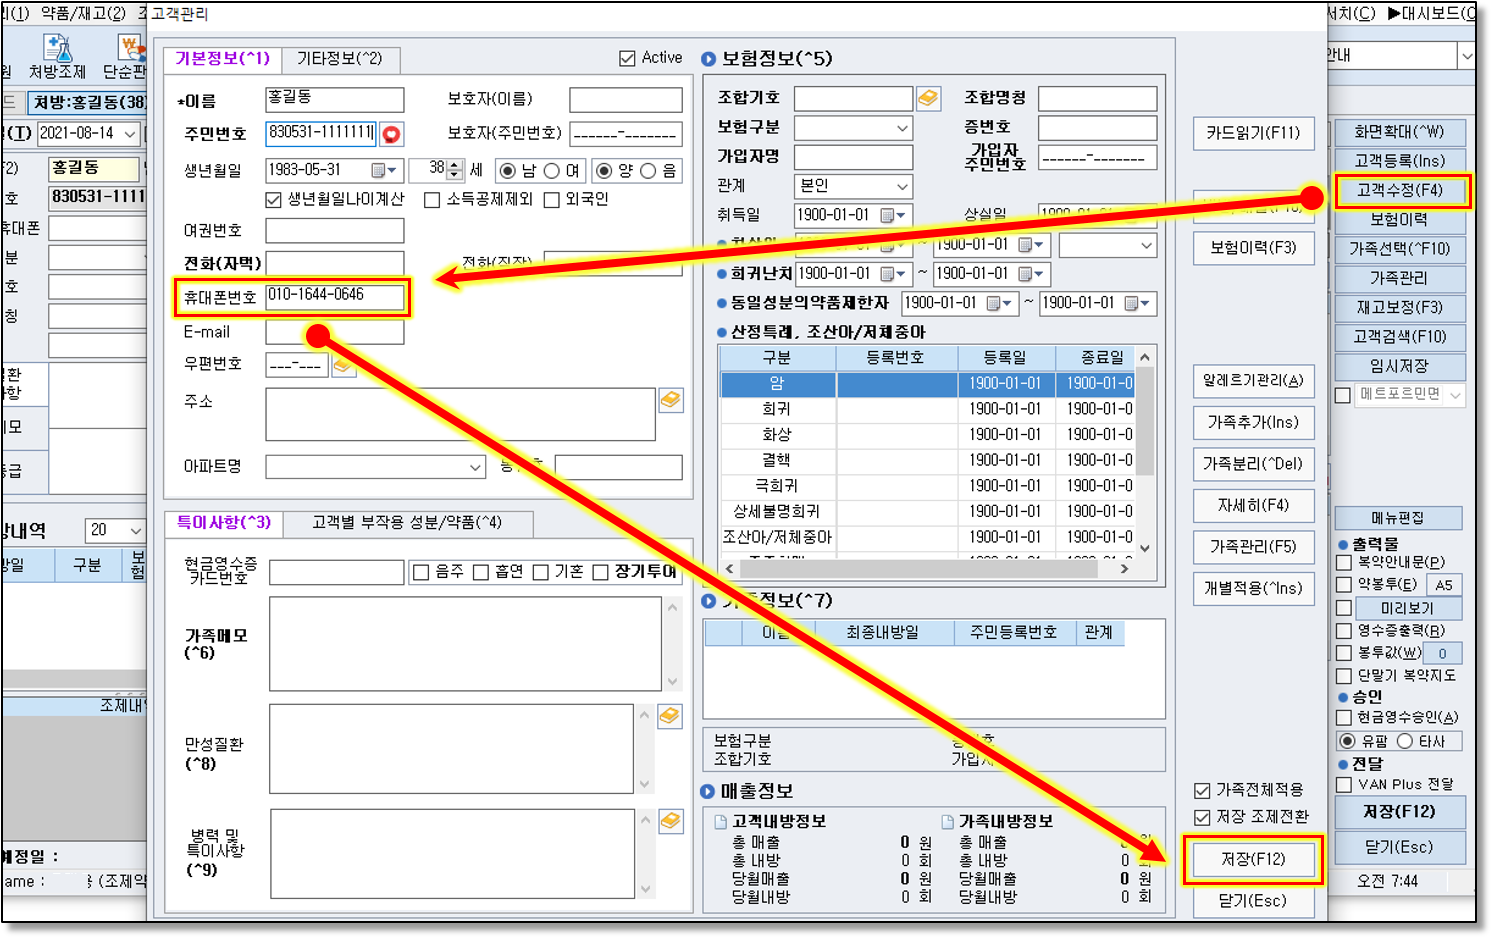
Task: Enable the 외국인 checkbox
Action: [x=552, y=200]
